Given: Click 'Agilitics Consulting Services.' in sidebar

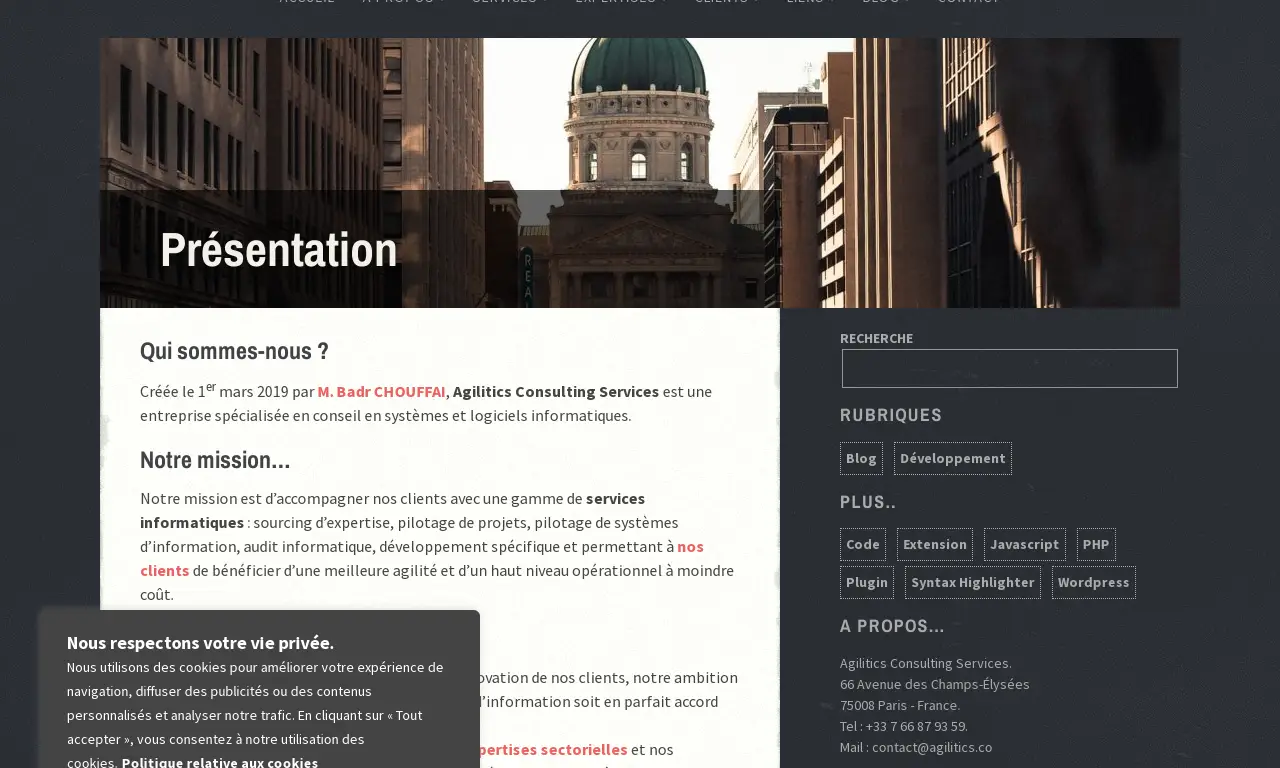Looking at the screenshot, I should pyautogui.click(x=925, y=663).
